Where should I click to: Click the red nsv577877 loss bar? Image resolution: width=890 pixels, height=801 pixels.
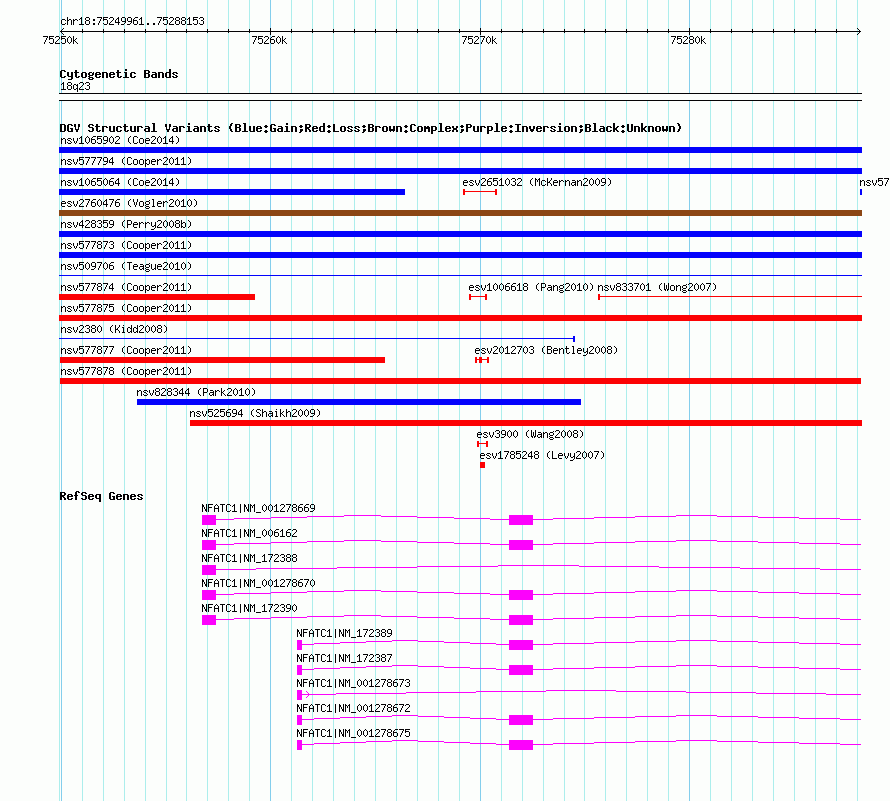(x=222, y=360)
